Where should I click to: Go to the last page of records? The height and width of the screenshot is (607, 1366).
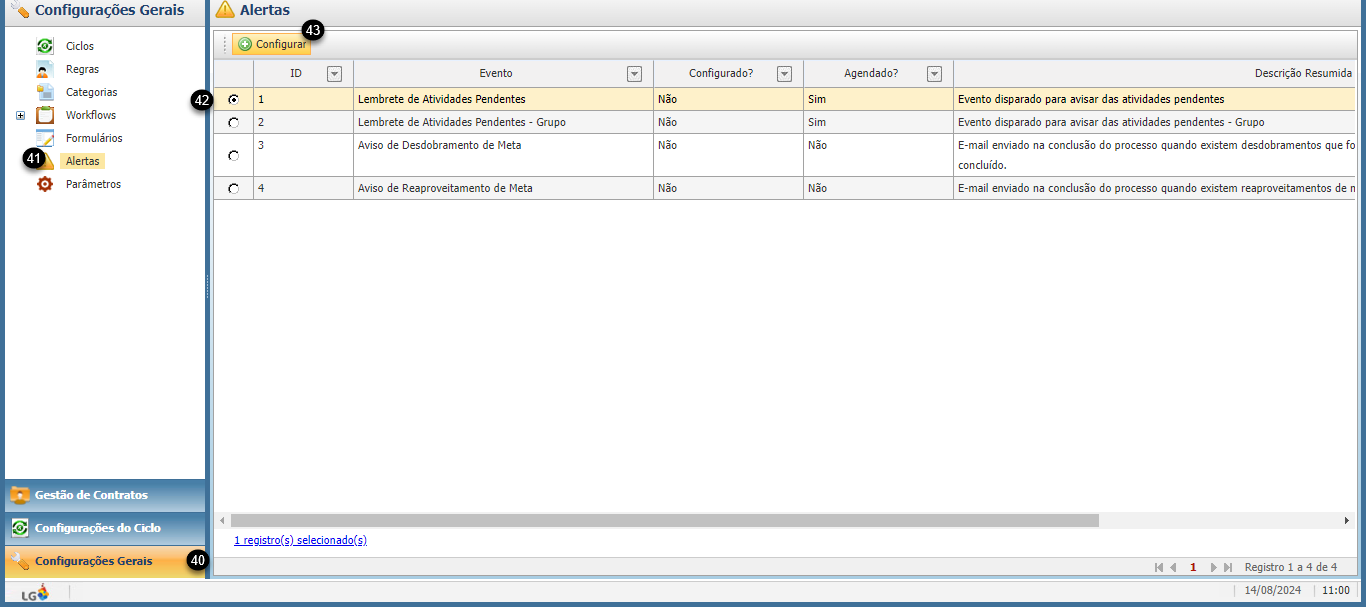pos(1228,567)
